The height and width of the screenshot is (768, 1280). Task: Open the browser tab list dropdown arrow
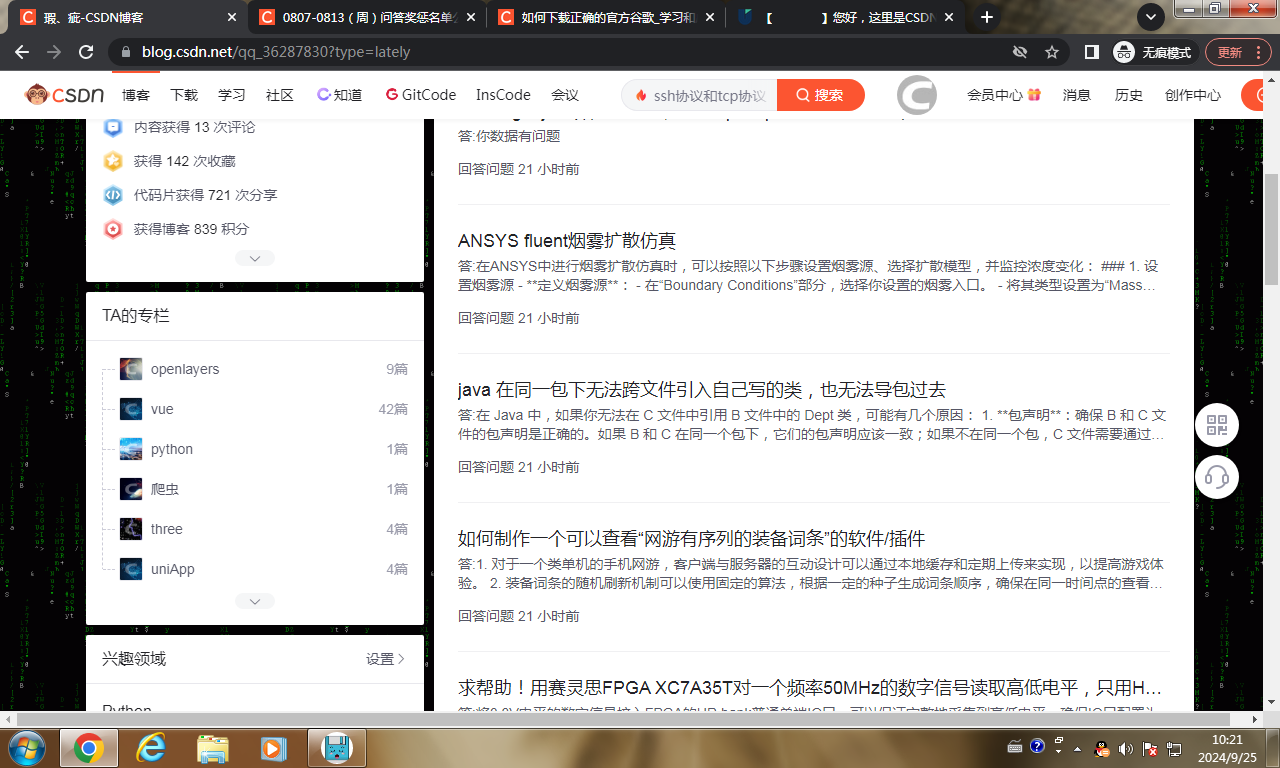pyautogui.click(x=1150, y=16)
